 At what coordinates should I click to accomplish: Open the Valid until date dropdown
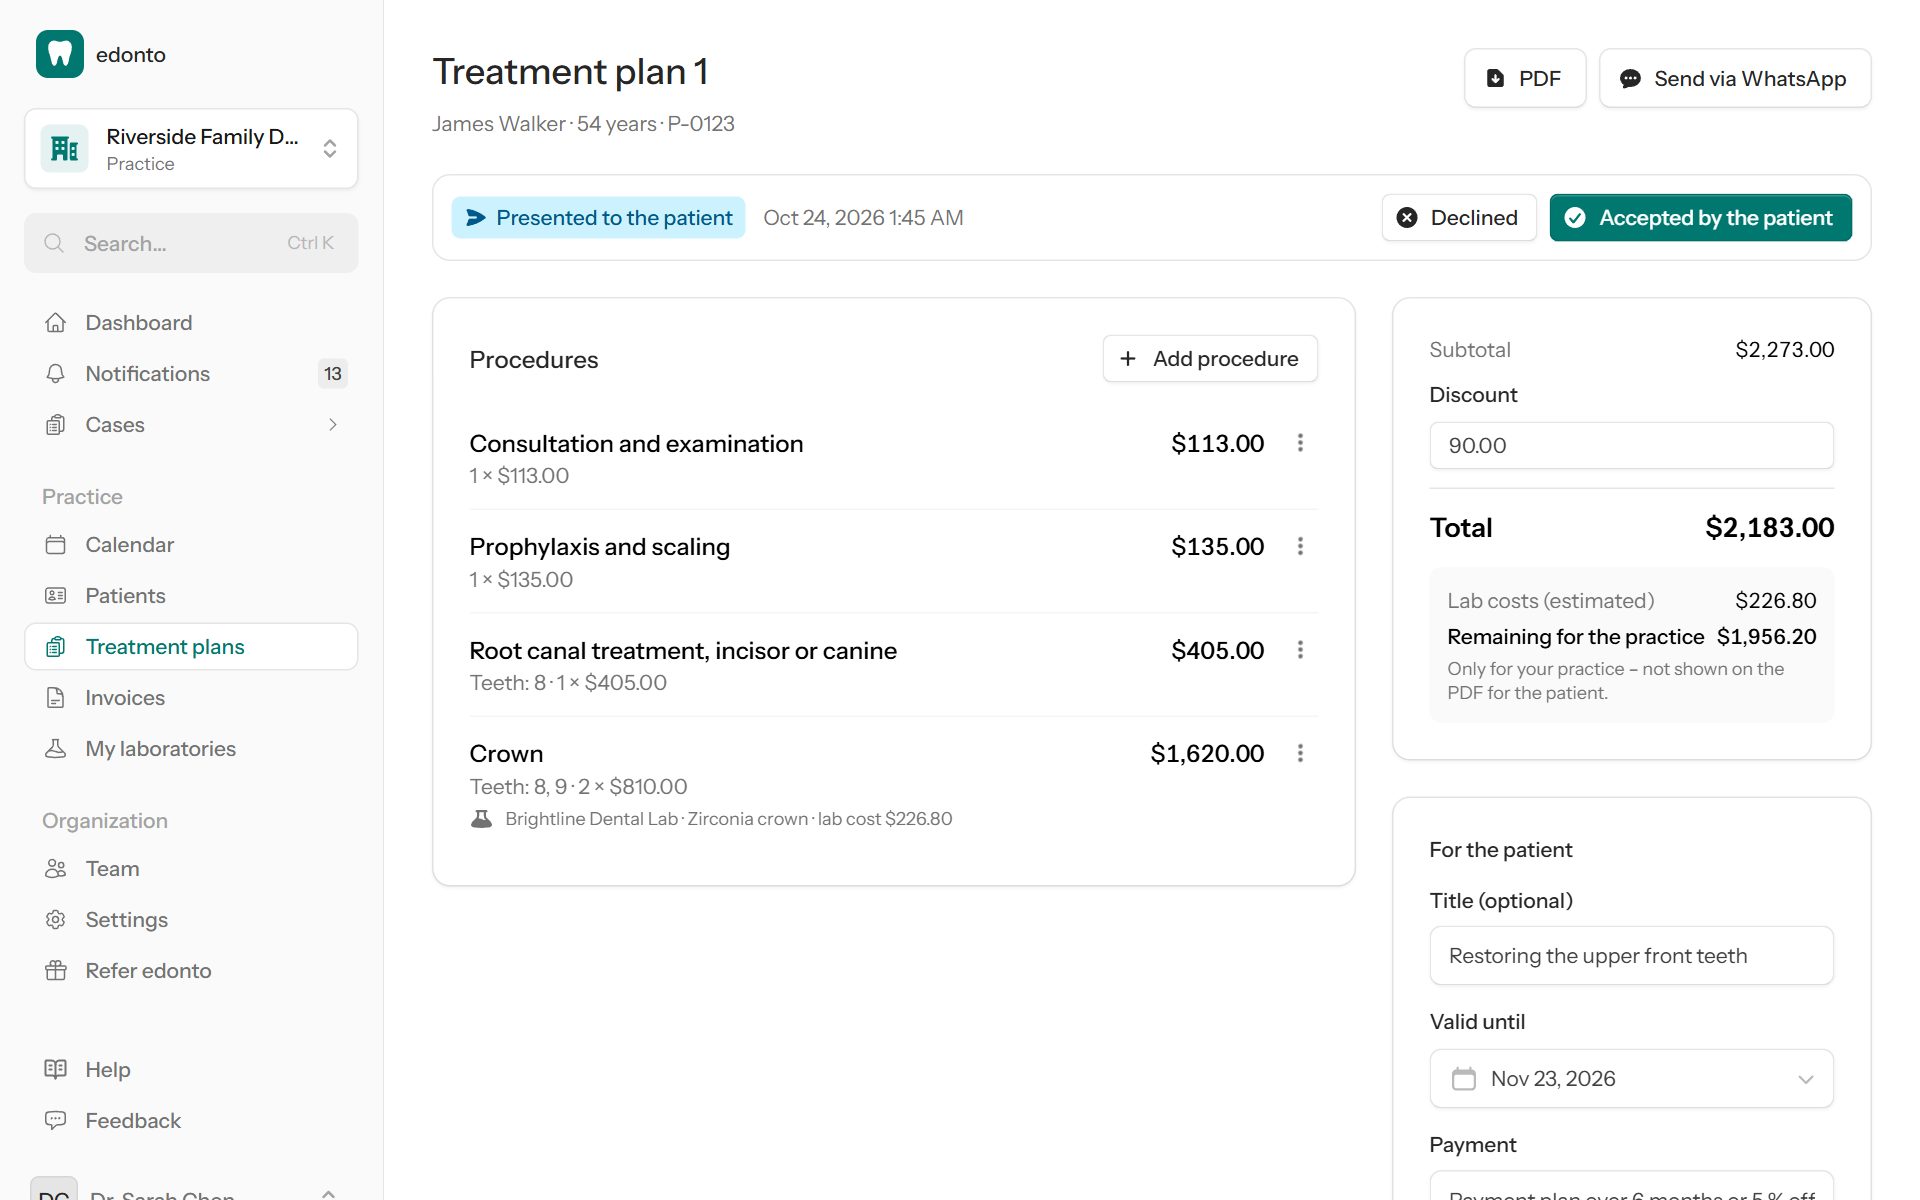pos(1631,1078)
